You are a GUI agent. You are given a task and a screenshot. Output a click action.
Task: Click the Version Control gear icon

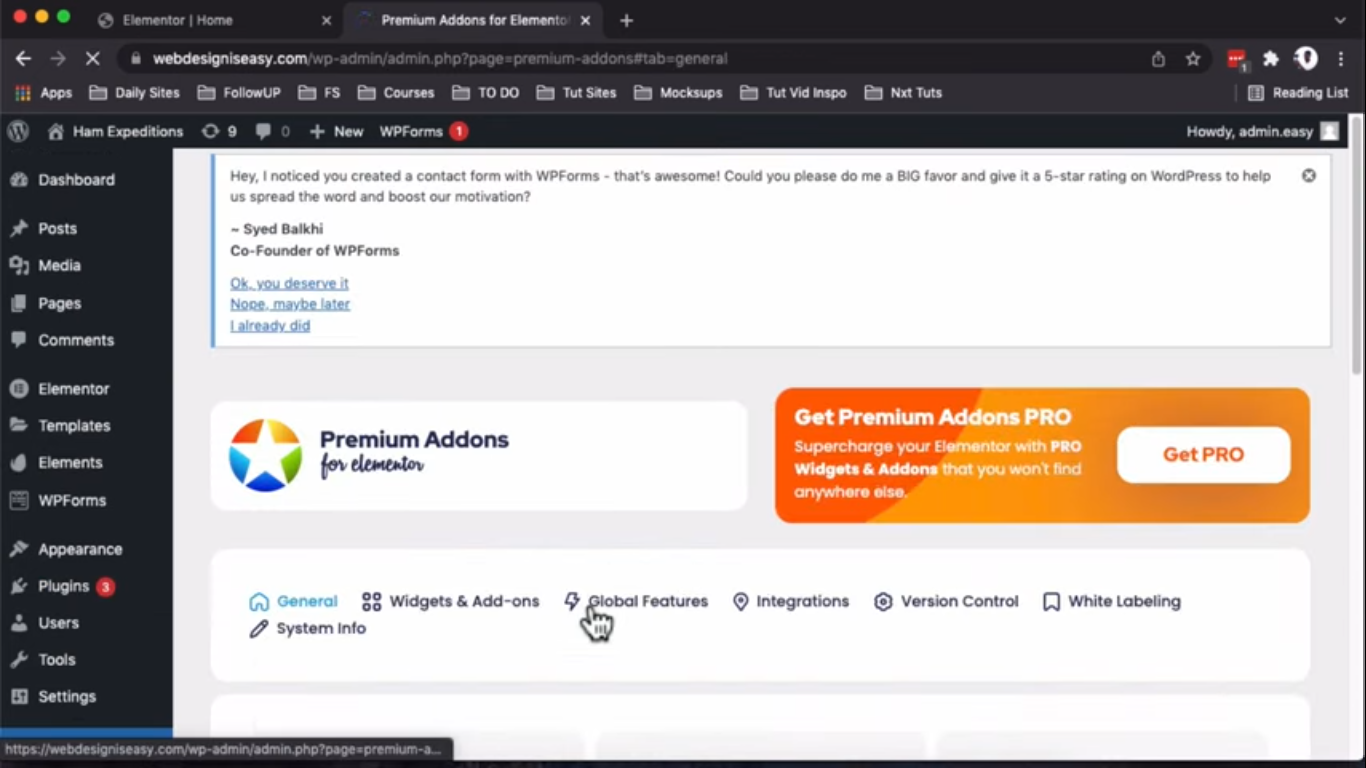883,602
